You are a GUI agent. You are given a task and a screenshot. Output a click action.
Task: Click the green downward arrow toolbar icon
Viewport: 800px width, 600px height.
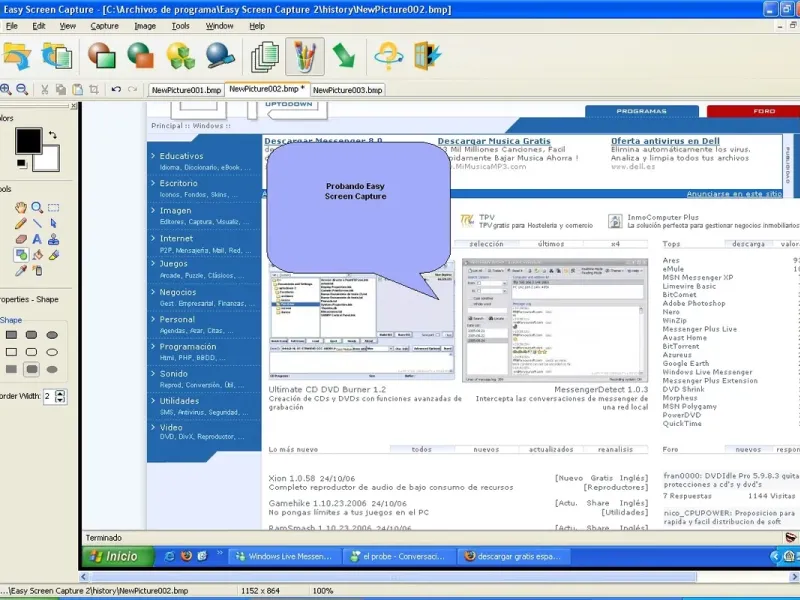tap(344, 55)
